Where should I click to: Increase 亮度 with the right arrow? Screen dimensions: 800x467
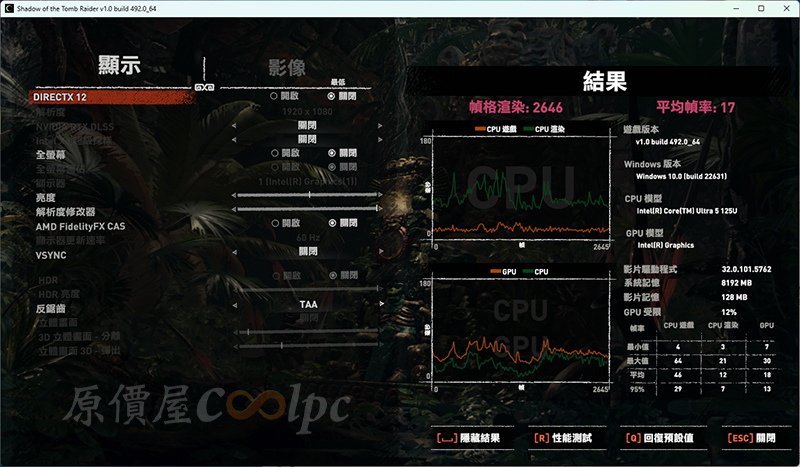[380, 195]
